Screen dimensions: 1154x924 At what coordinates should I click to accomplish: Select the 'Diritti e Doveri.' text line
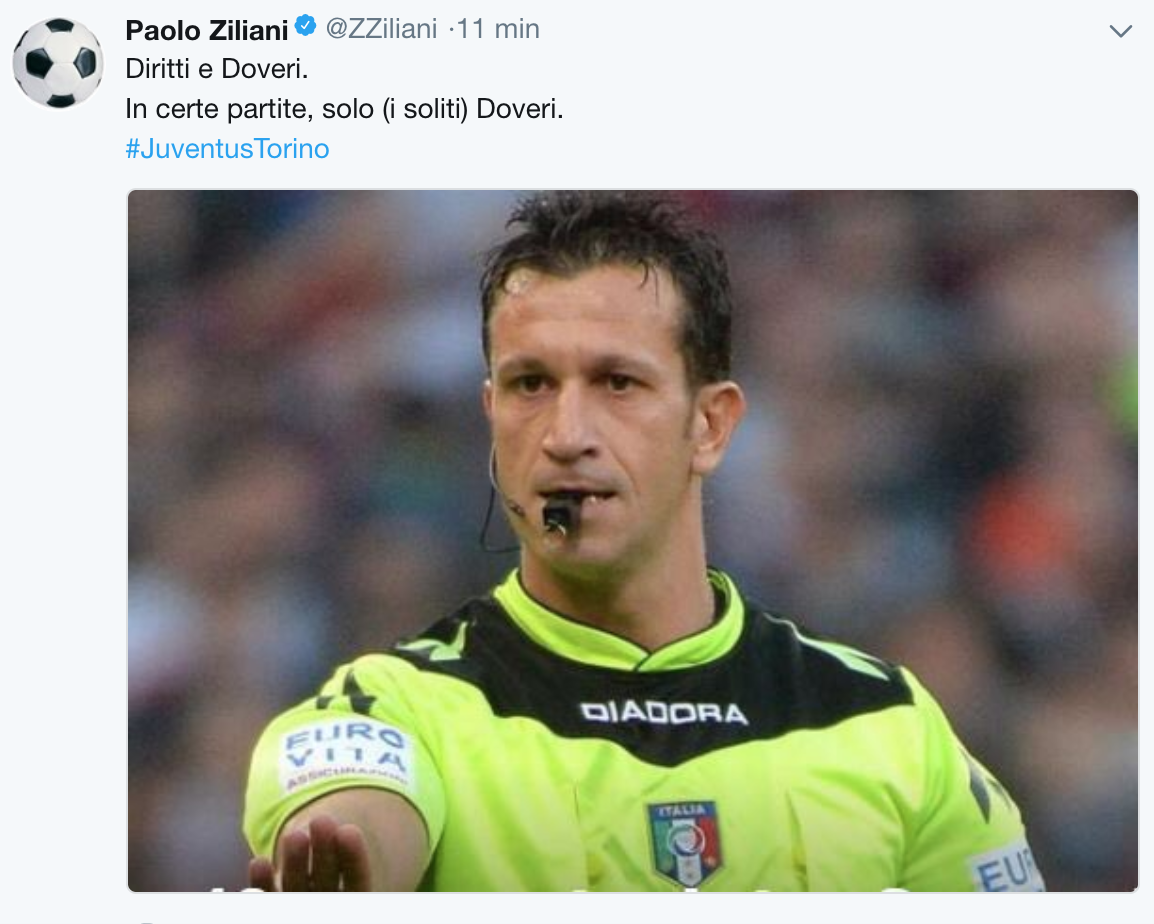[x=217, y=68]
